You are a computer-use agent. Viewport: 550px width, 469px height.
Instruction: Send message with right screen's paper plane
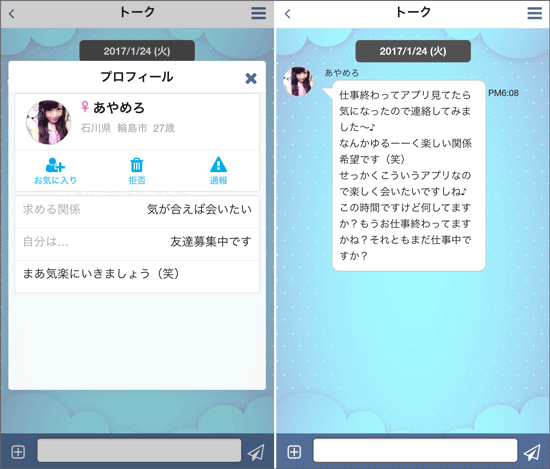[532, 452]
